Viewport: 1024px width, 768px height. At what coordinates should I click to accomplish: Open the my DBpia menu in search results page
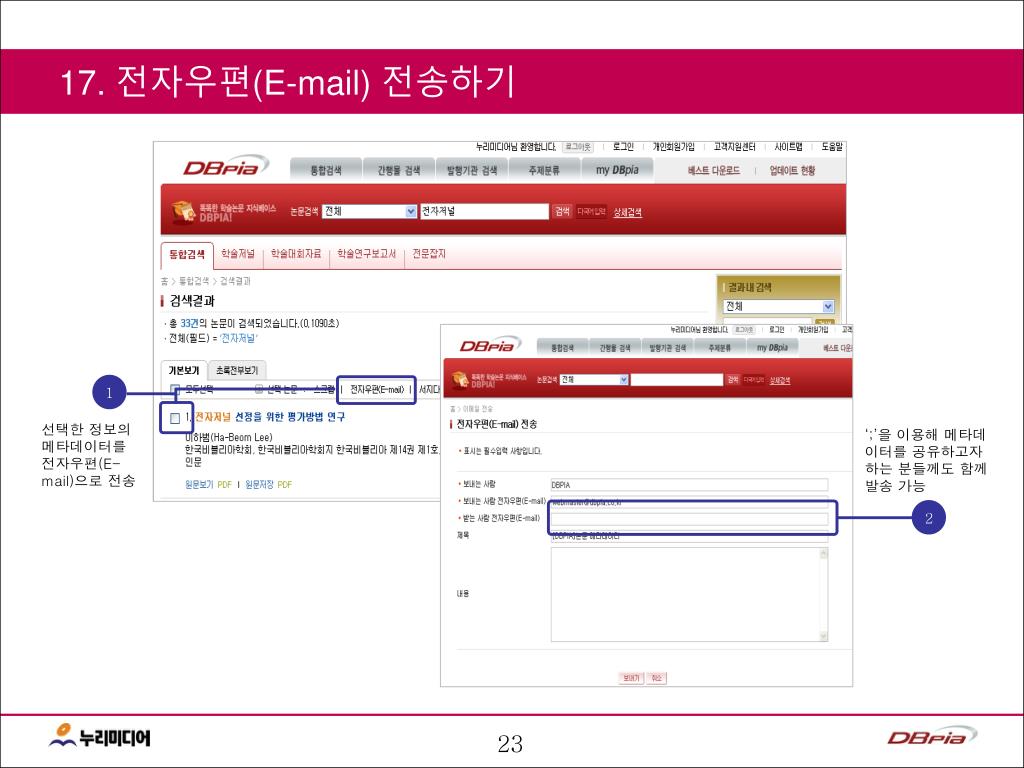tap(617, 170)
